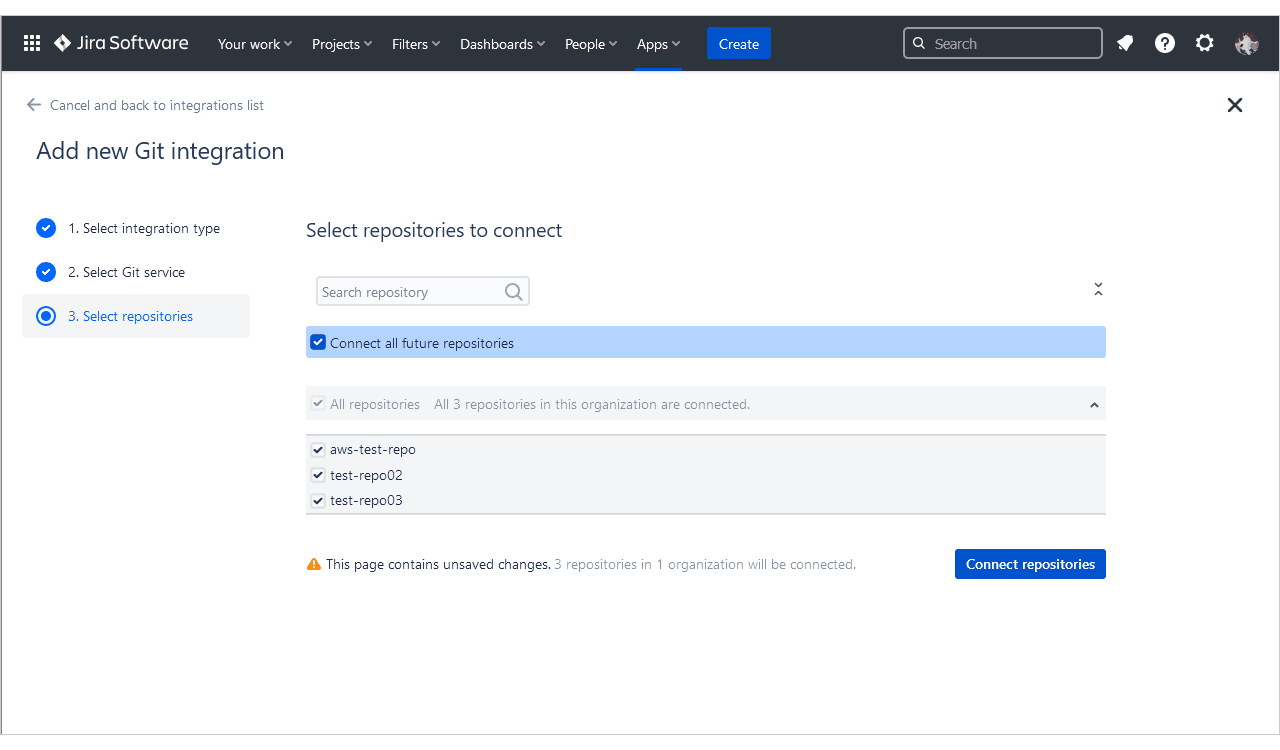Open the Apps menu

pos(658,44)
